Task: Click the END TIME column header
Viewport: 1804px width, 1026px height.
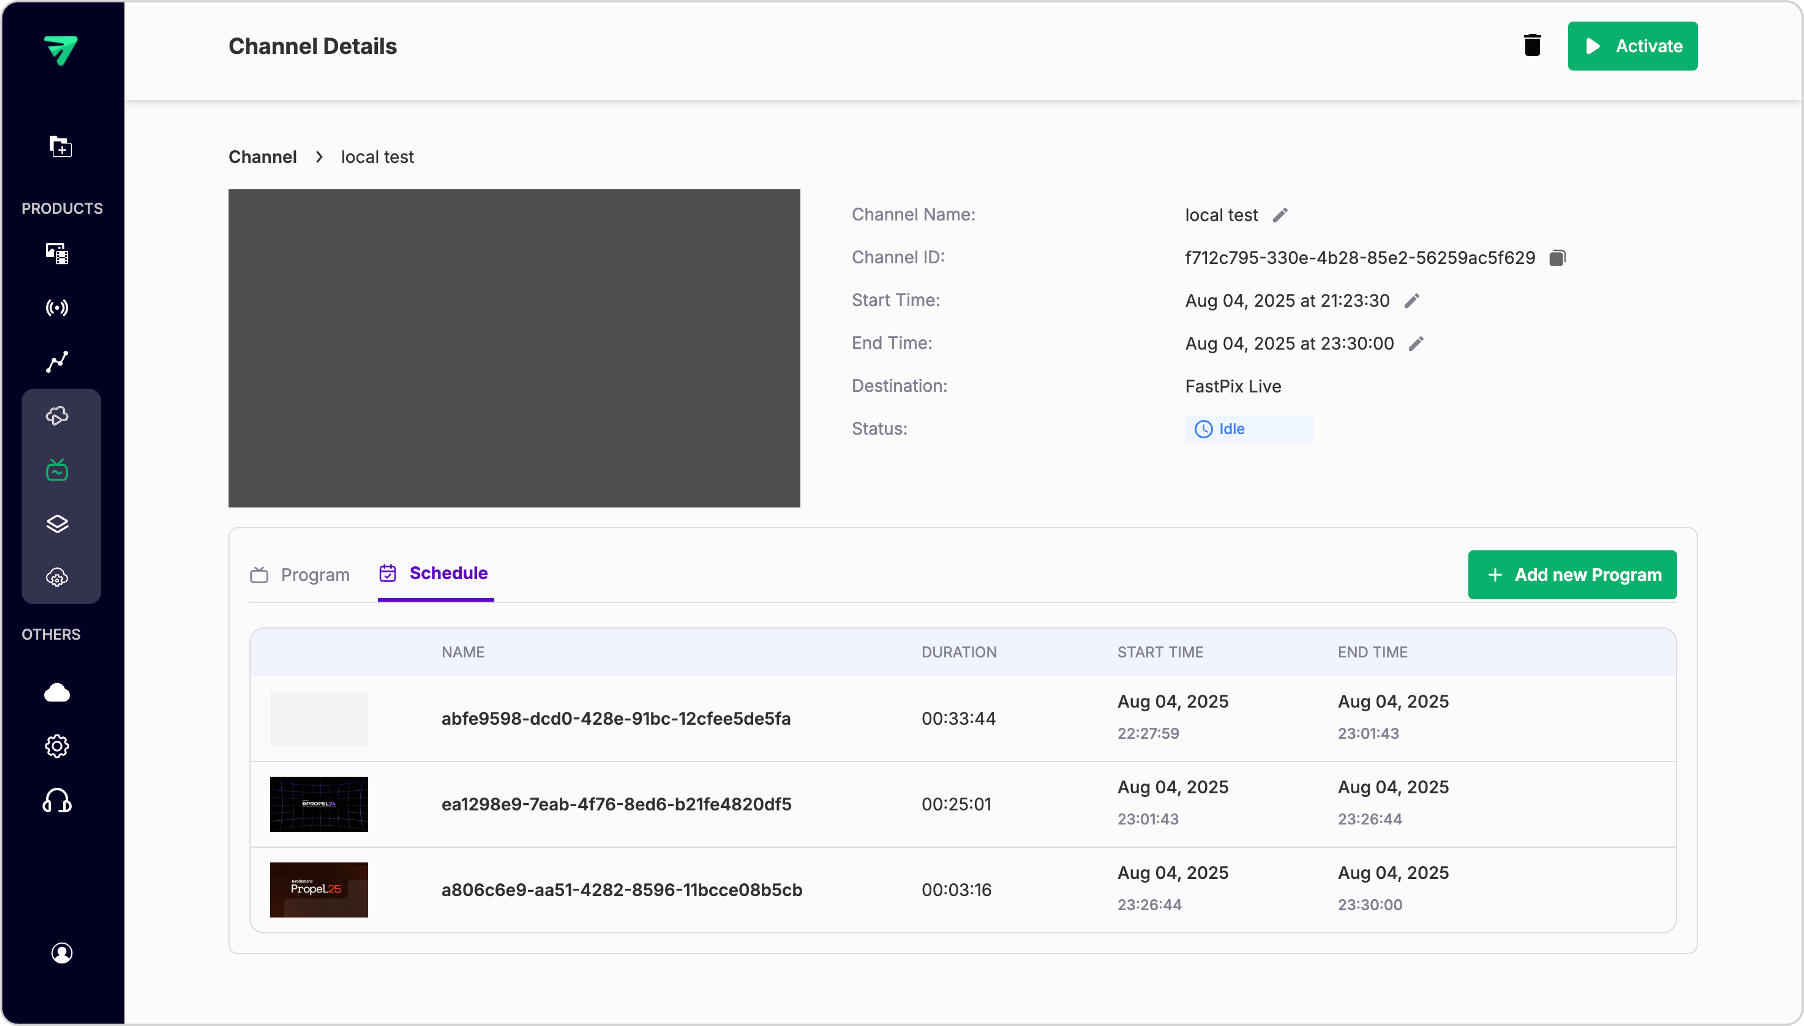Action: pos(1372,652)
